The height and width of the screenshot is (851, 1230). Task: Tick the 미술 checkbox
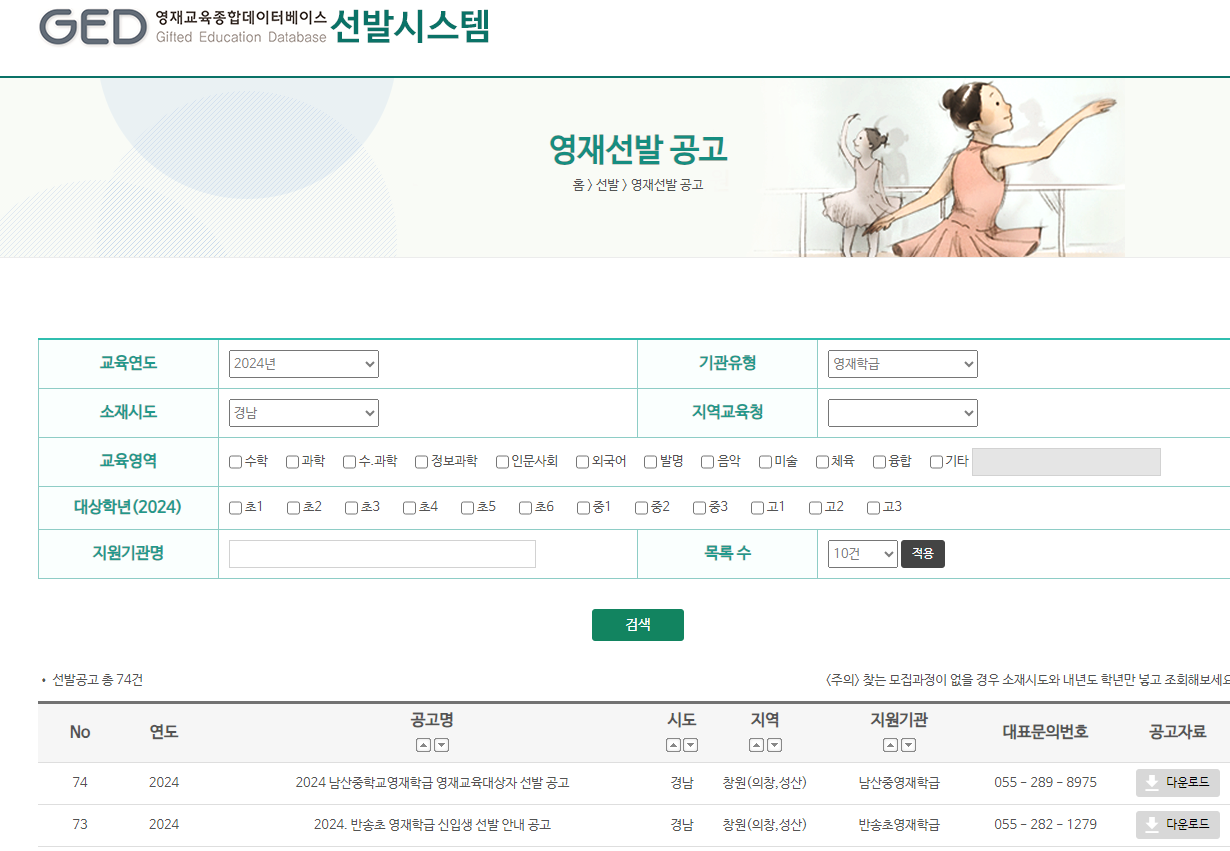(x=765, y=462)
